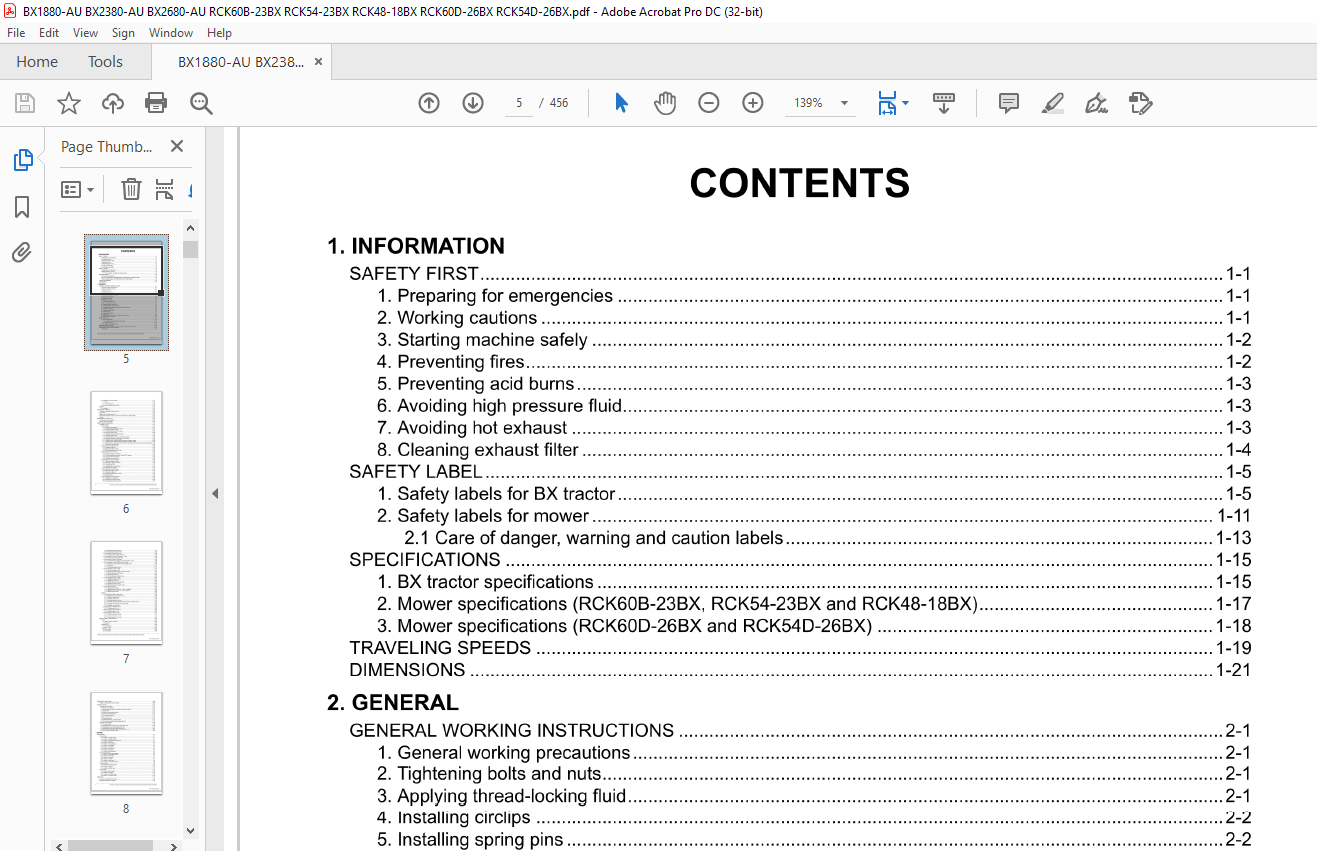Close the Page Thumbnails panel
This screenshot has width=1317, height=851.
[177, 146]
